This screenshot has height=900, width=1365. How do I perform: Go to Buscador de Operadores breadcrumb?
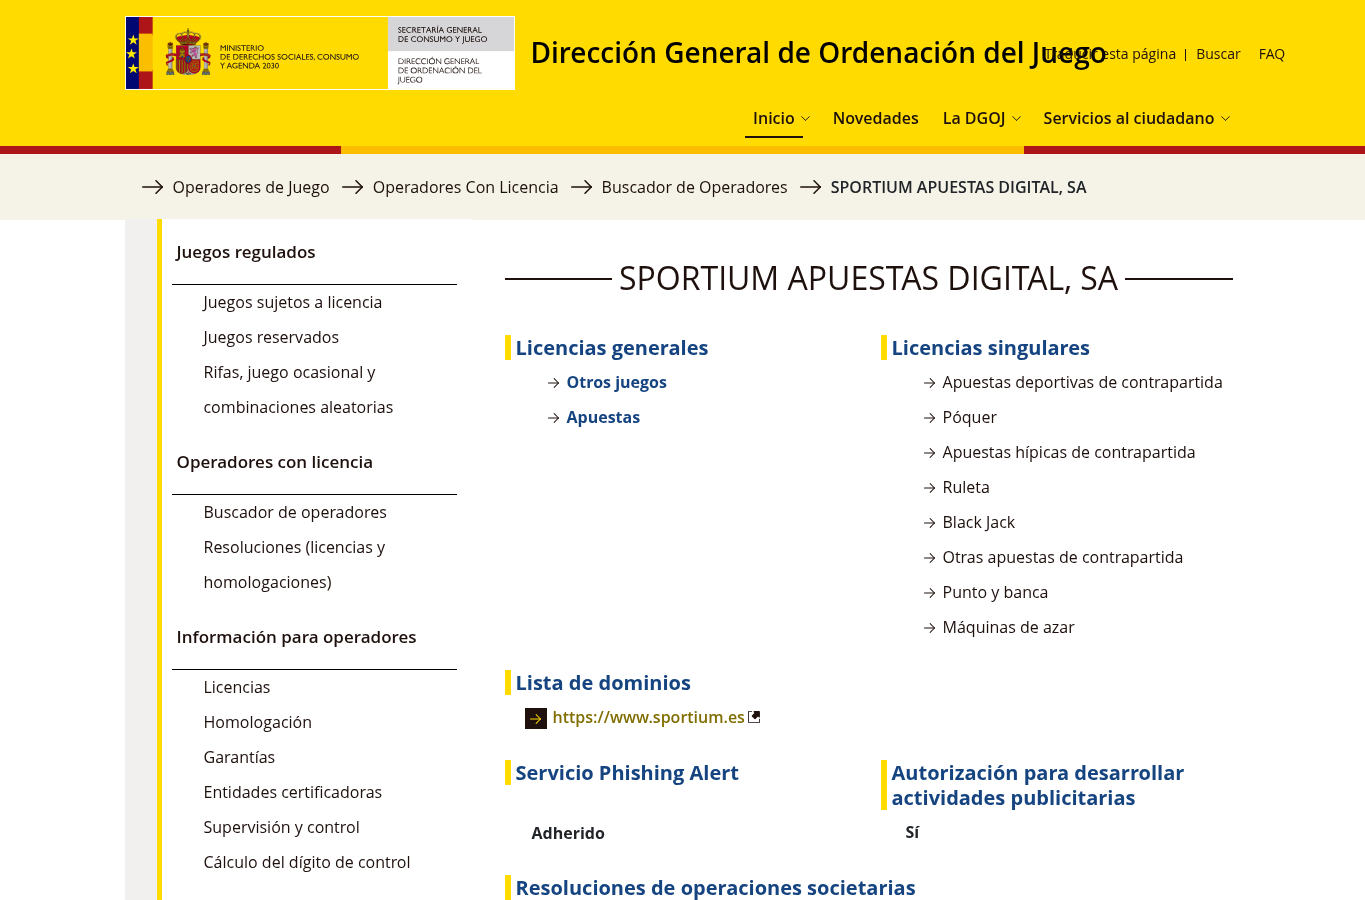tap(694, 187)
